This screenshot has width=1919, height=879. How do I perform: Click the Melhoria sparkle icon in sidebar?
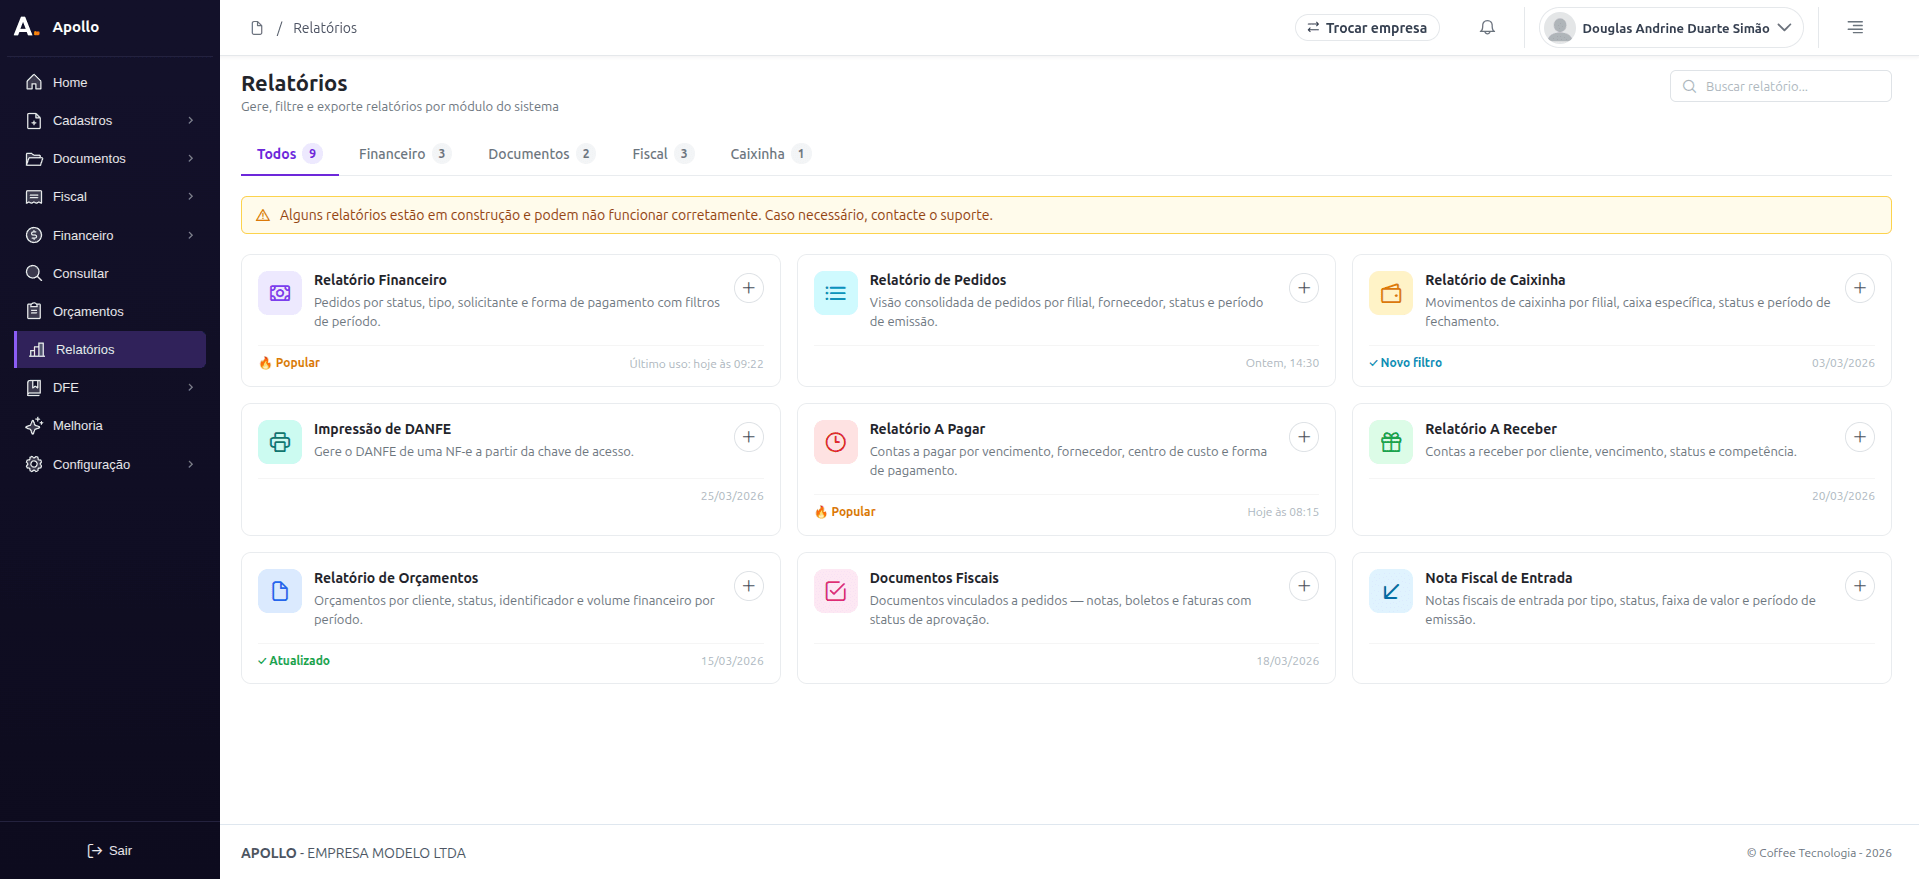pyautogui.click(x=34, y=426)
